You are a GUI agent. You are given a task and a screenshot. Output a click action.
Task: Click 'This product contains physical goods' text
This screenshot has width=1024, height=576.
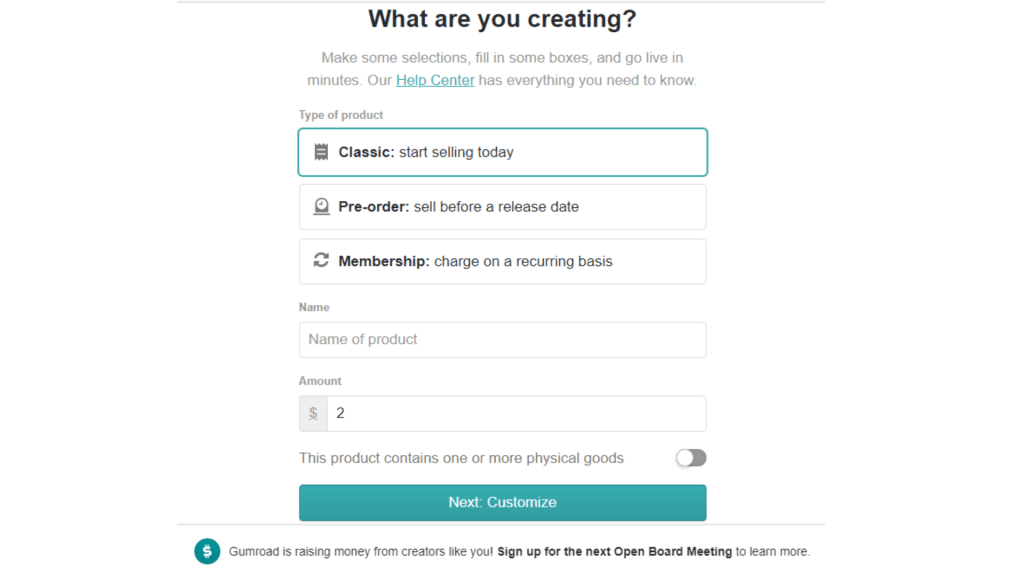coord(461,458)
